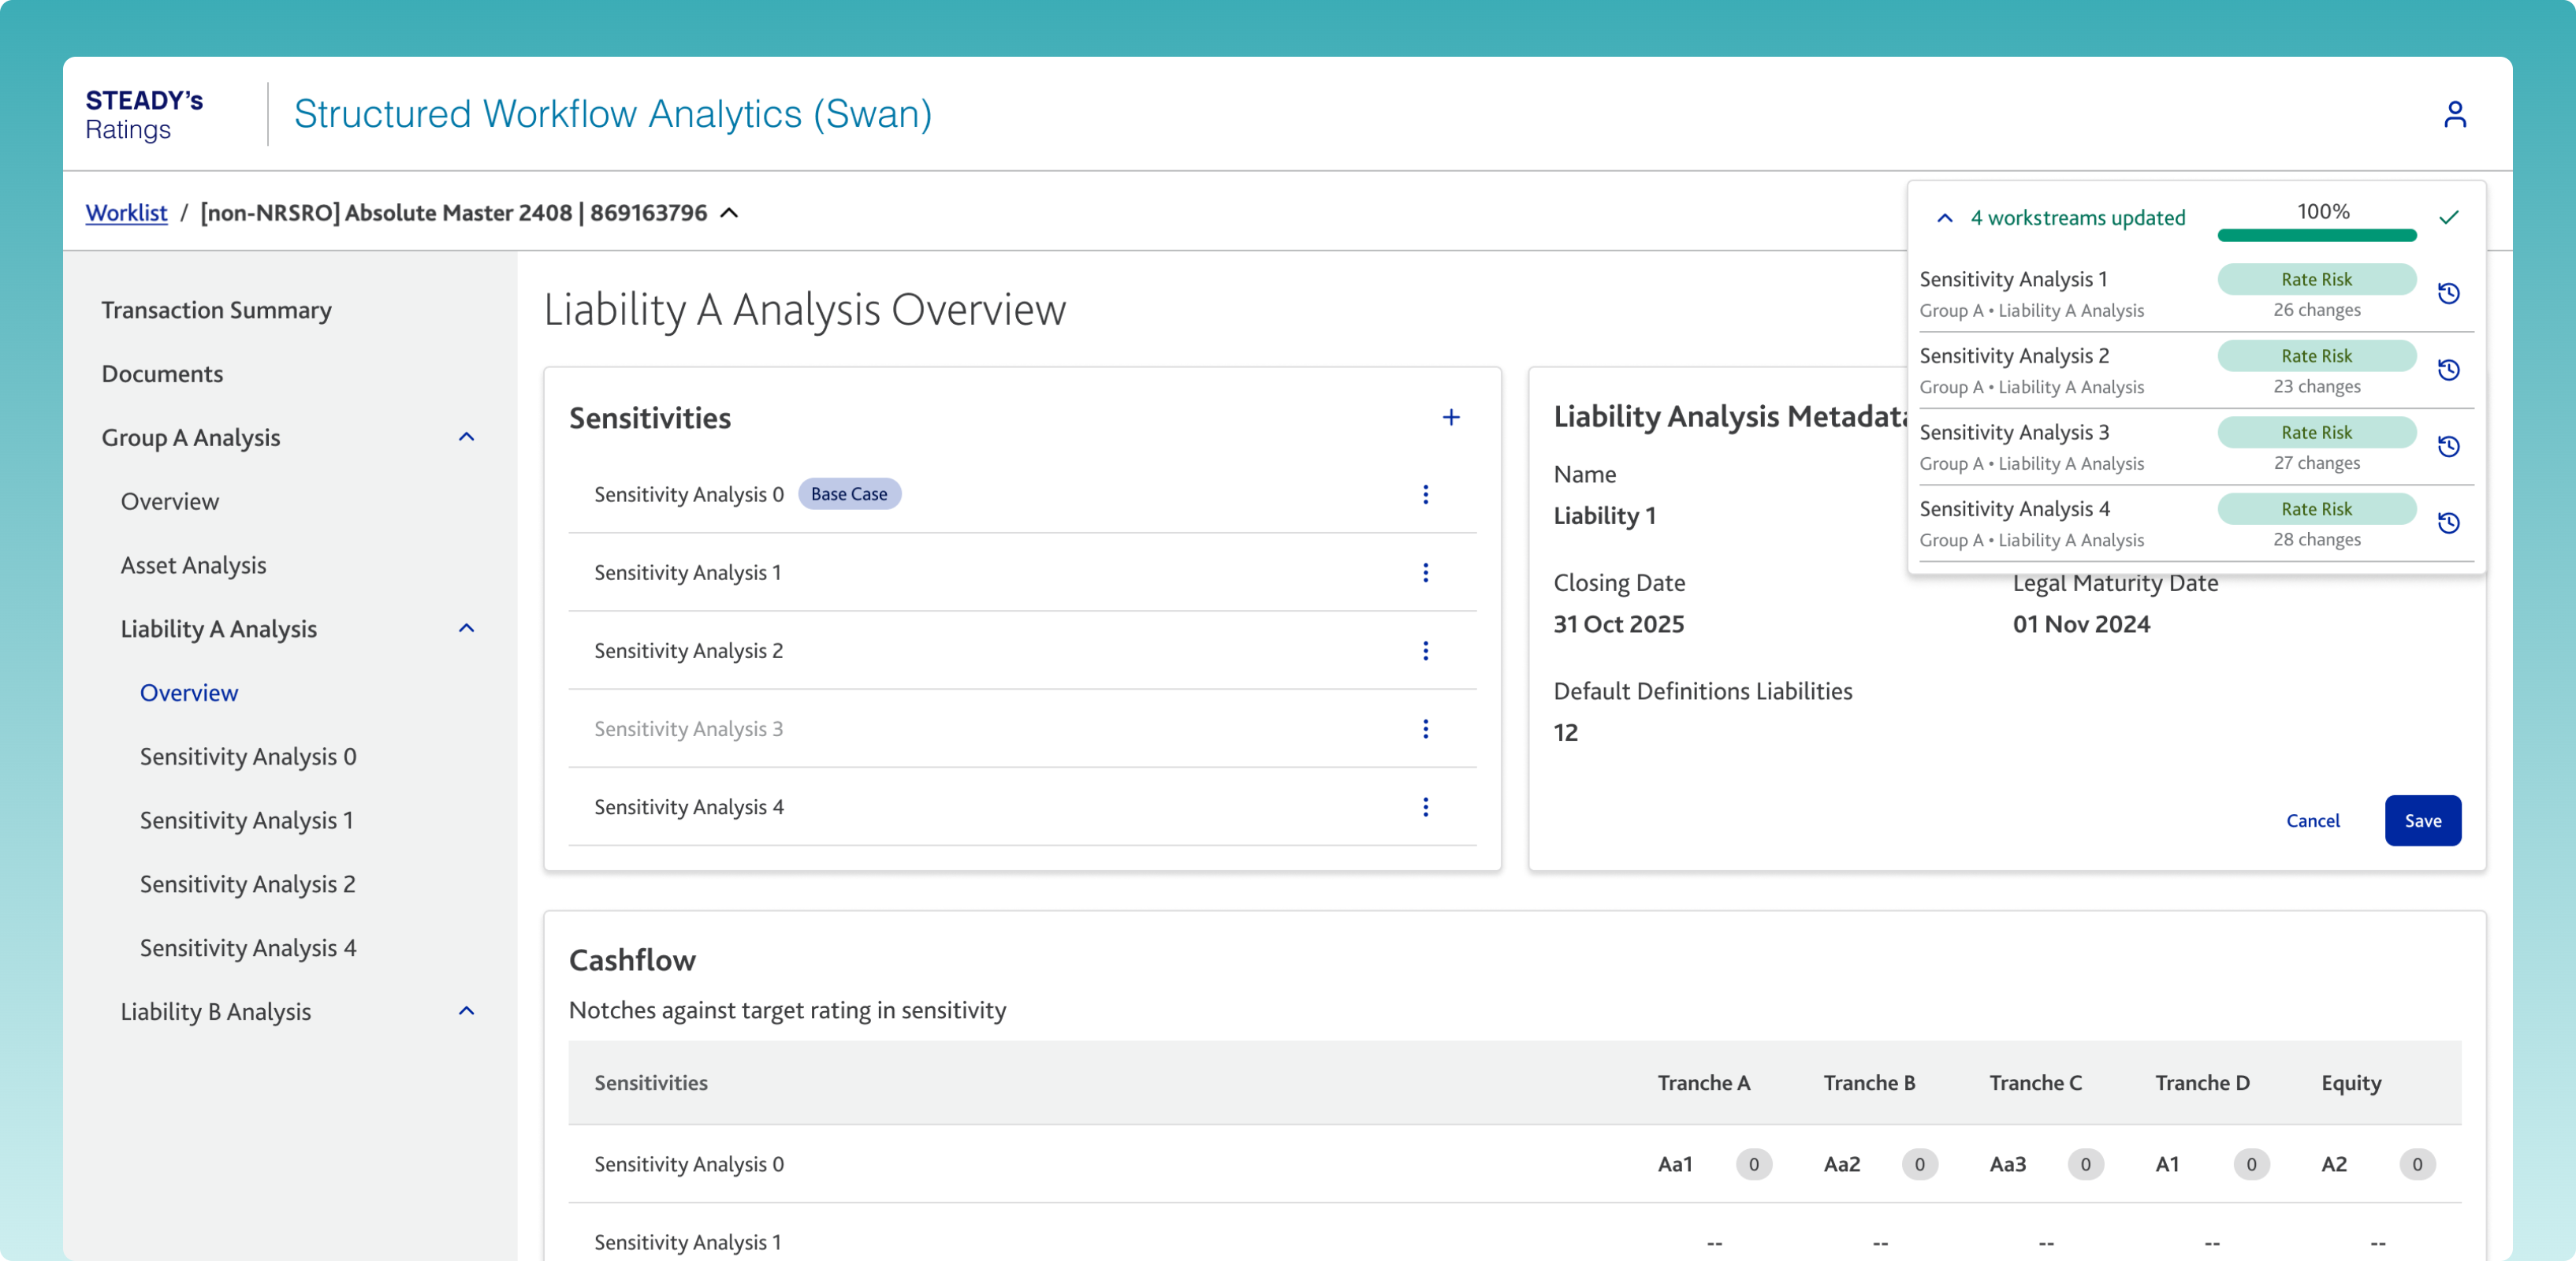
Task: Open Transaction Summary in sidebar
Action: 216,310
